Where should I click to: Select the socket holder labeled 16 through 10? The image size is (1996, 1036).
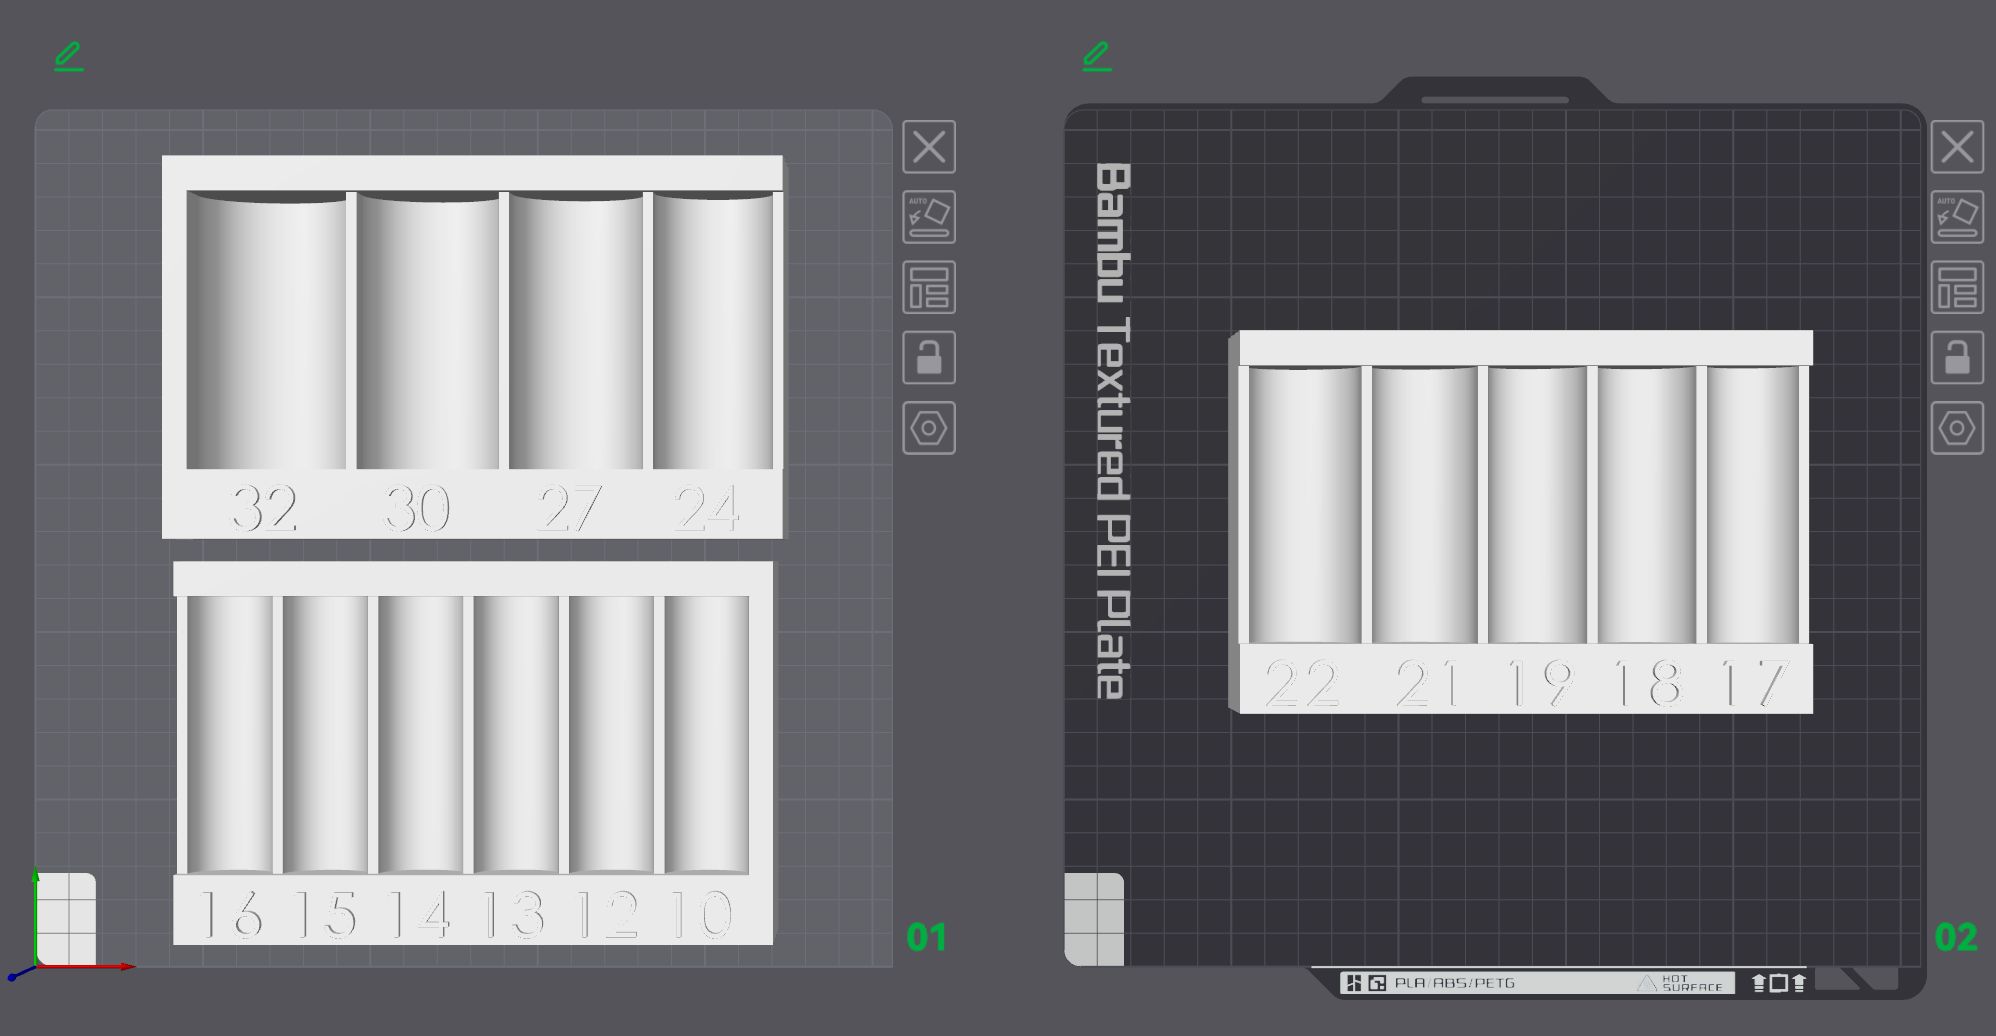473,753
